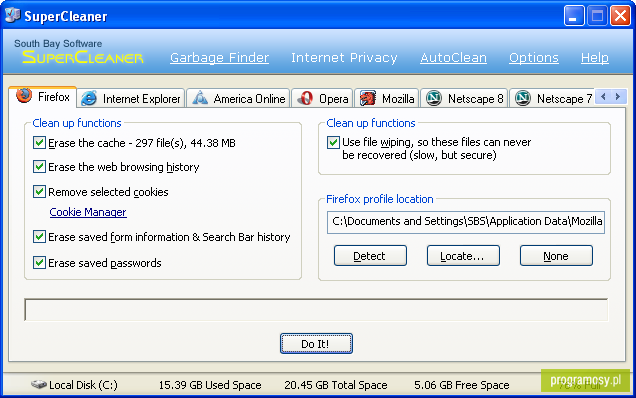Show more tabs with right arrow
The width and height of the screenshot is (636, 398).
[x=618, y=97]
